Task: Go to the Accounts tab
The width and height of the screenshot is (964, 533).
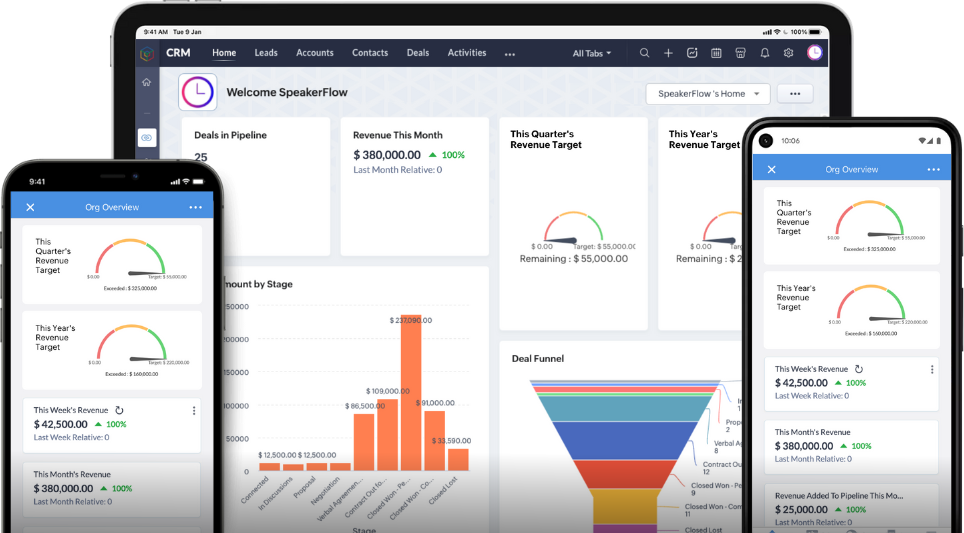Action: 315,53
